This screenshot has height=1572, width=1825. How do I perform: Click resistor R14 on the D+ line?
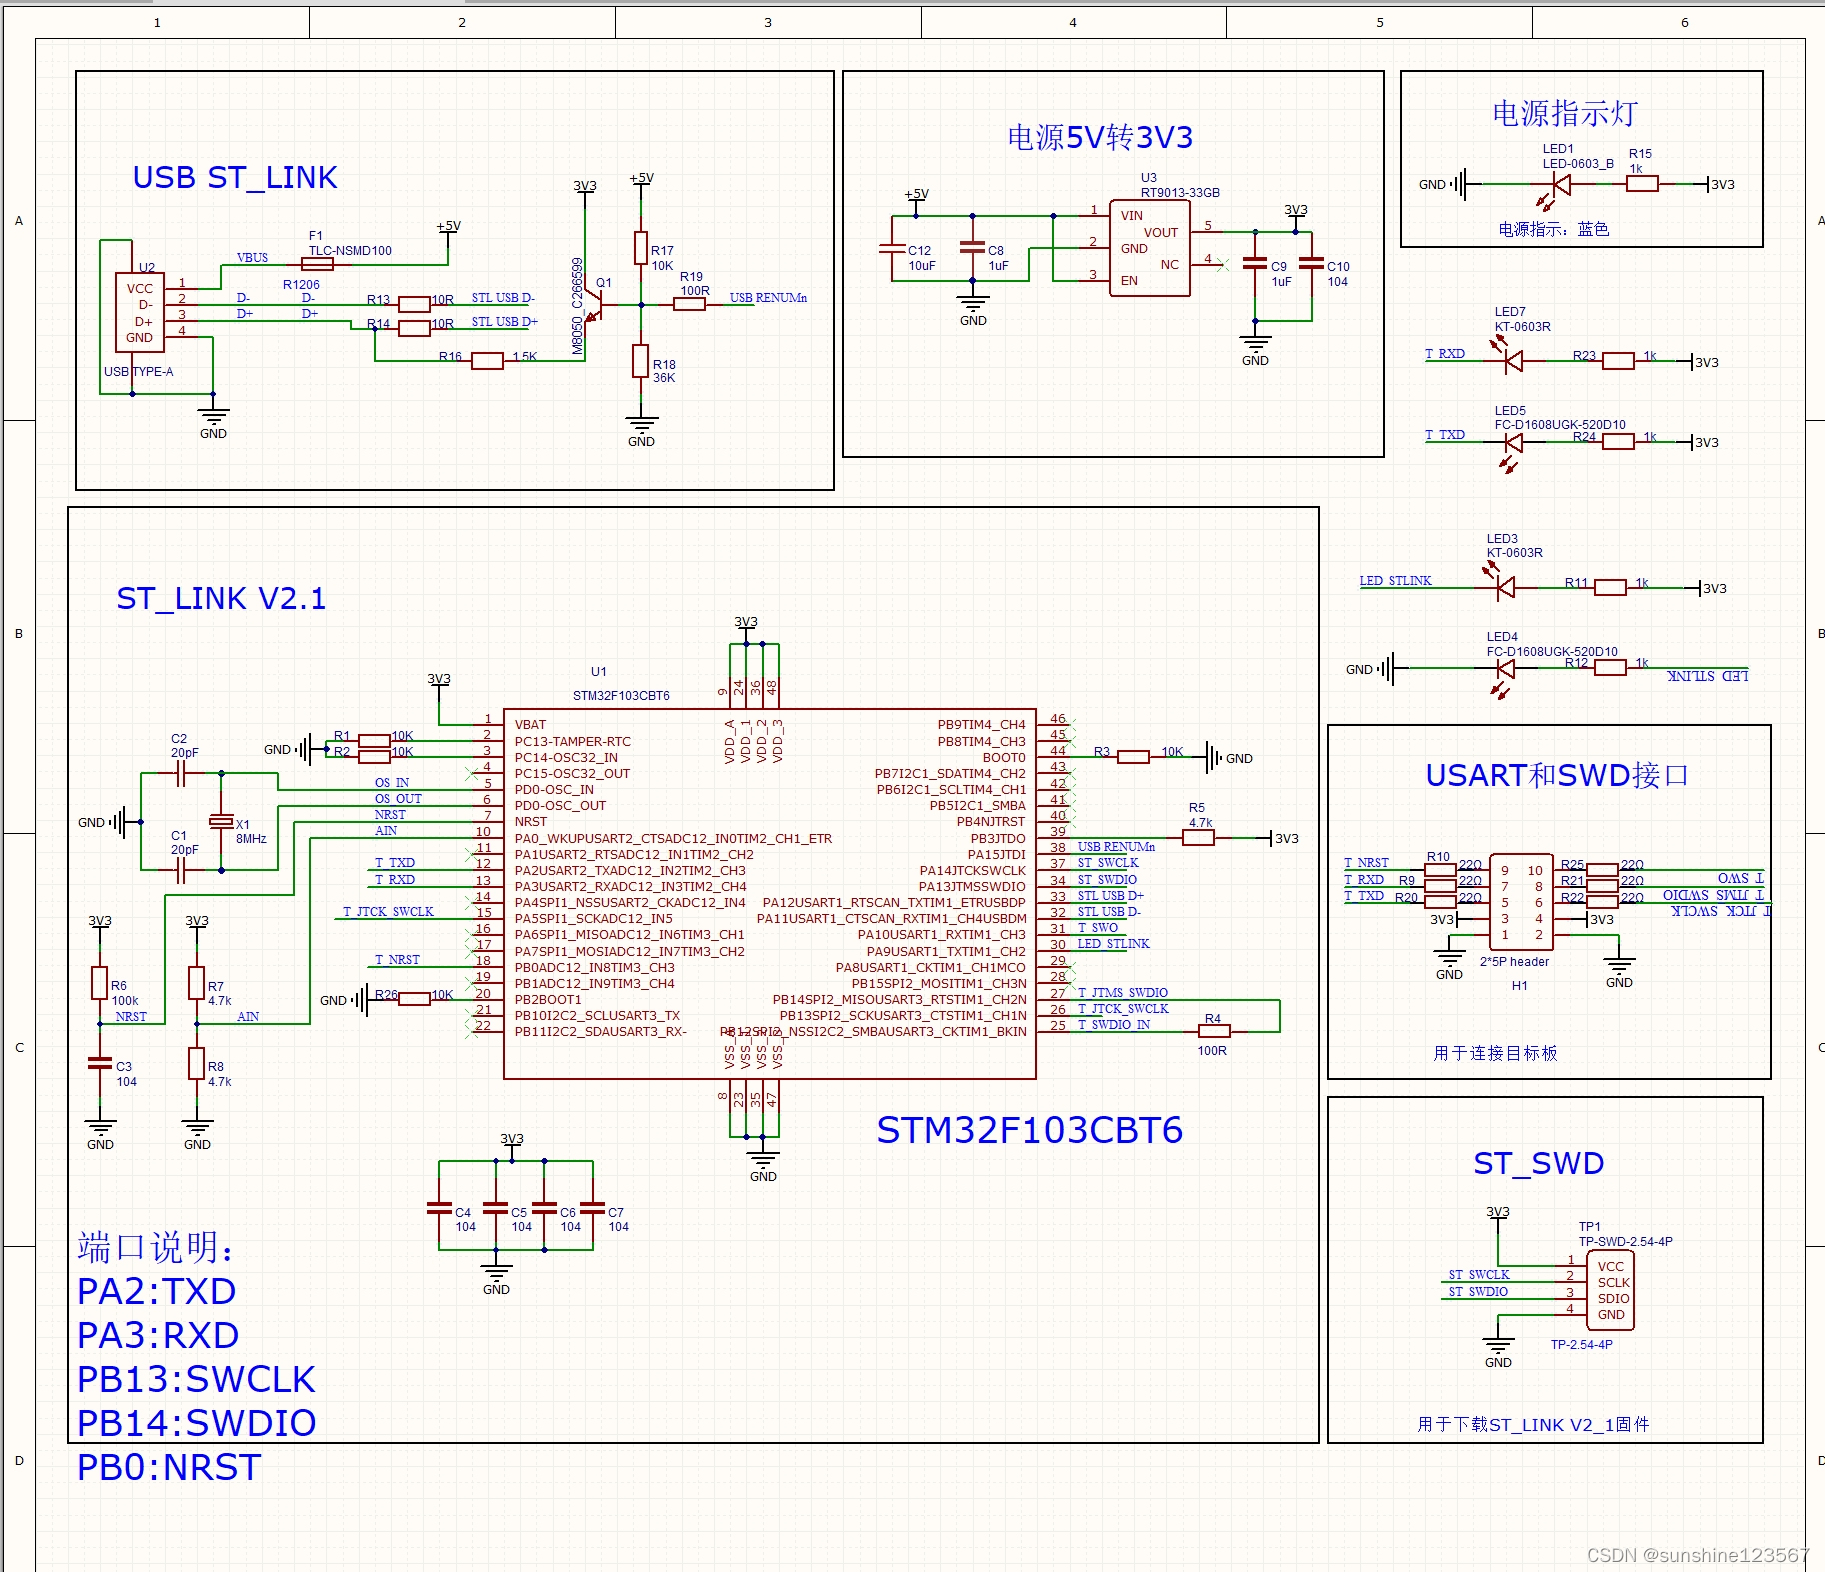pyautogui.click(x=414, y=327)
